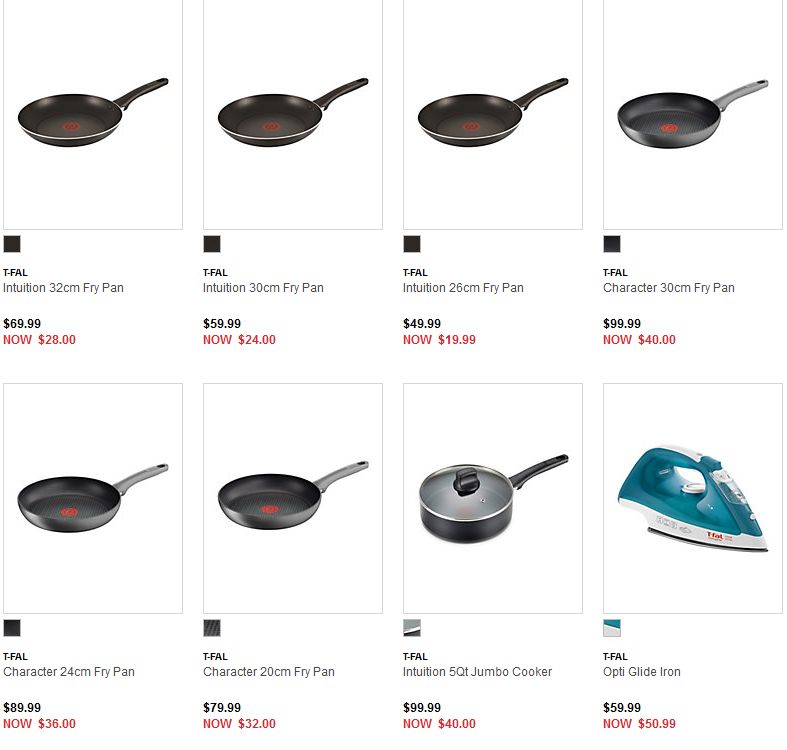Select color swatch under Intuition 26cm pan
The height and width of the screenshot is (750, 787).
[x=412, y=244]
